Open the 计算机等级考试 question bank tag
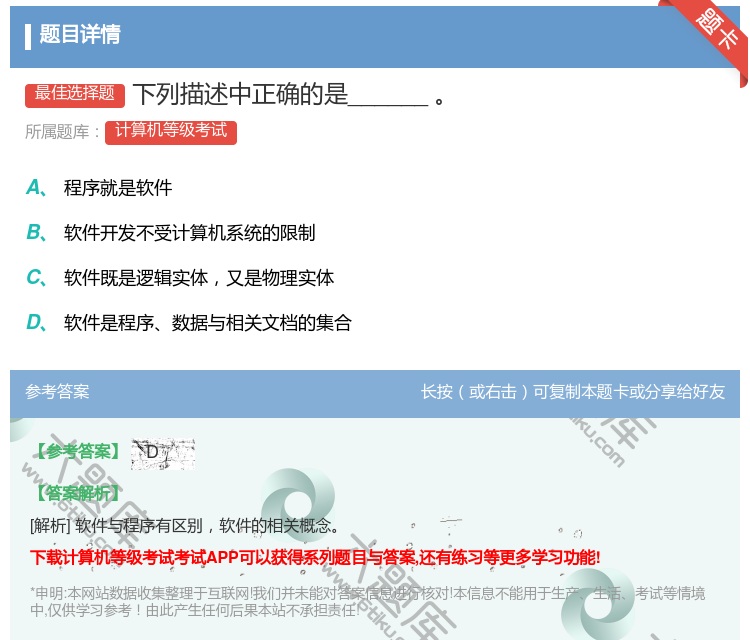 [x=171, y=132]
